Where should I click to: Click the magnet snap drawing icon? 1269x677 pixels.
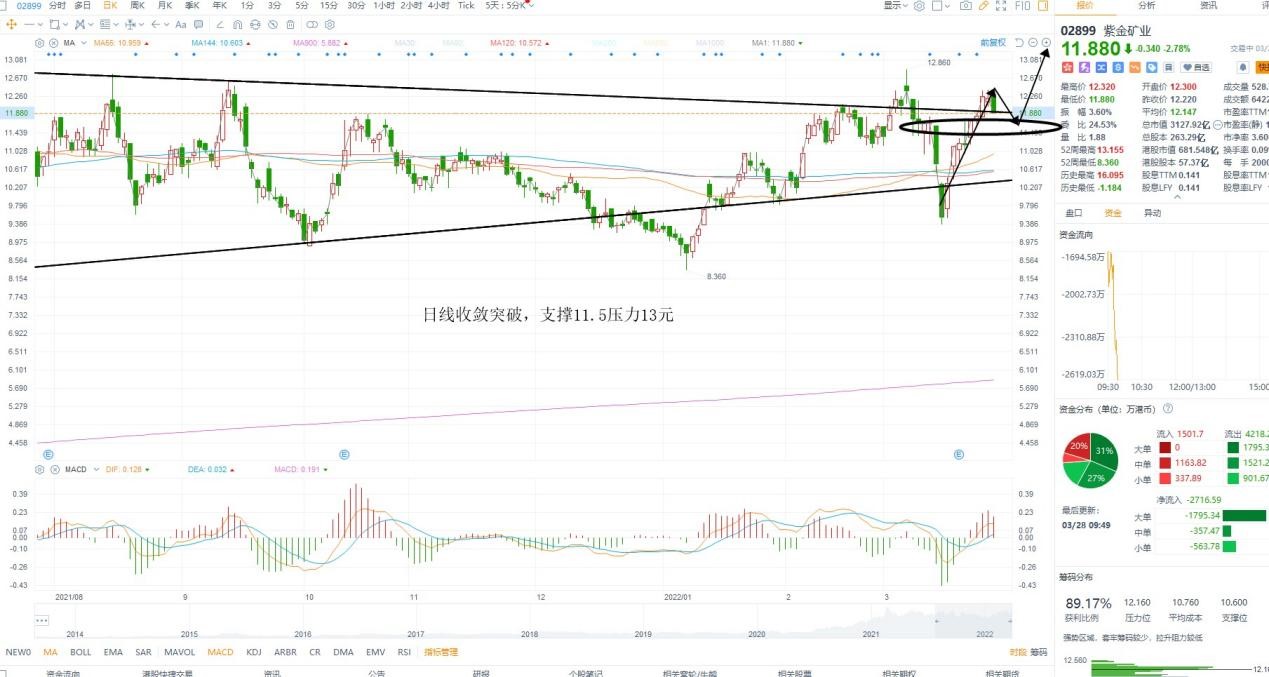point(237,24)
